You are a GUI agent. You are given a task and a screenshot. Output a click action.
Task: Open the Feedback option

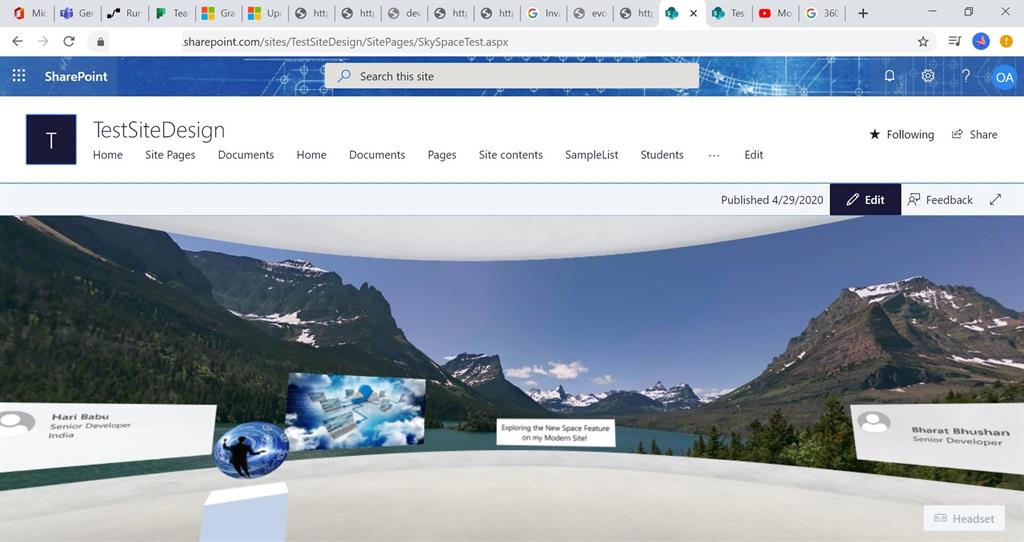940,200
